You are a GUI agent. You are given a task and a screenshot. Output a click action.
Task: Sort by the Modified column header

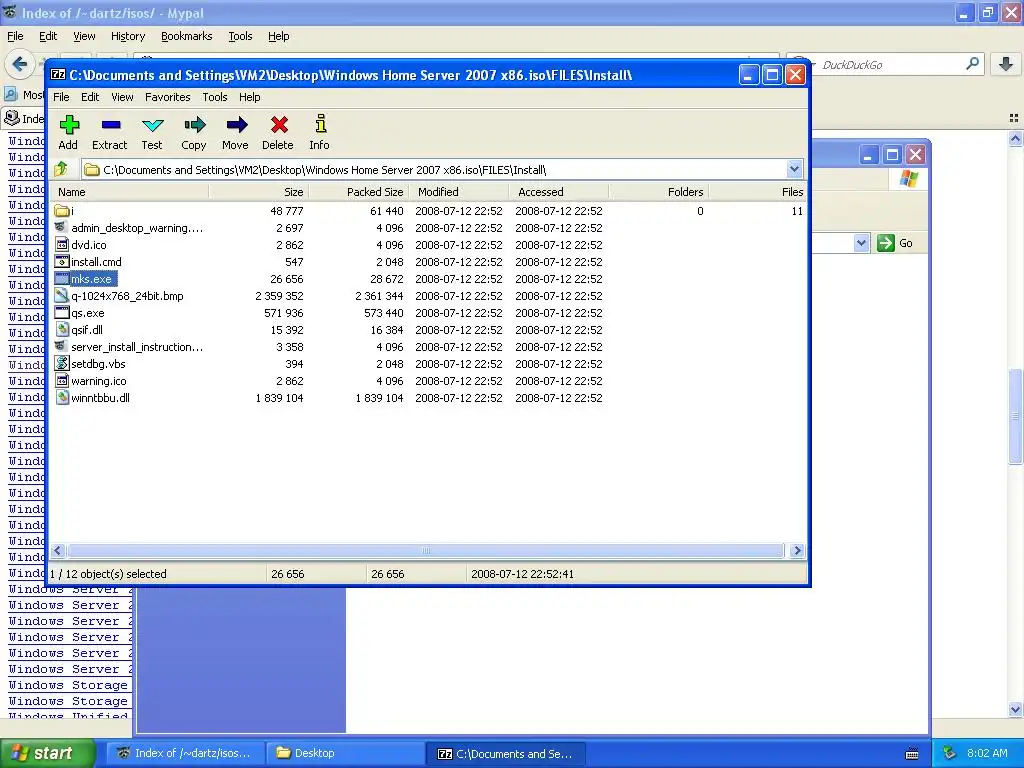pos(458,192)
